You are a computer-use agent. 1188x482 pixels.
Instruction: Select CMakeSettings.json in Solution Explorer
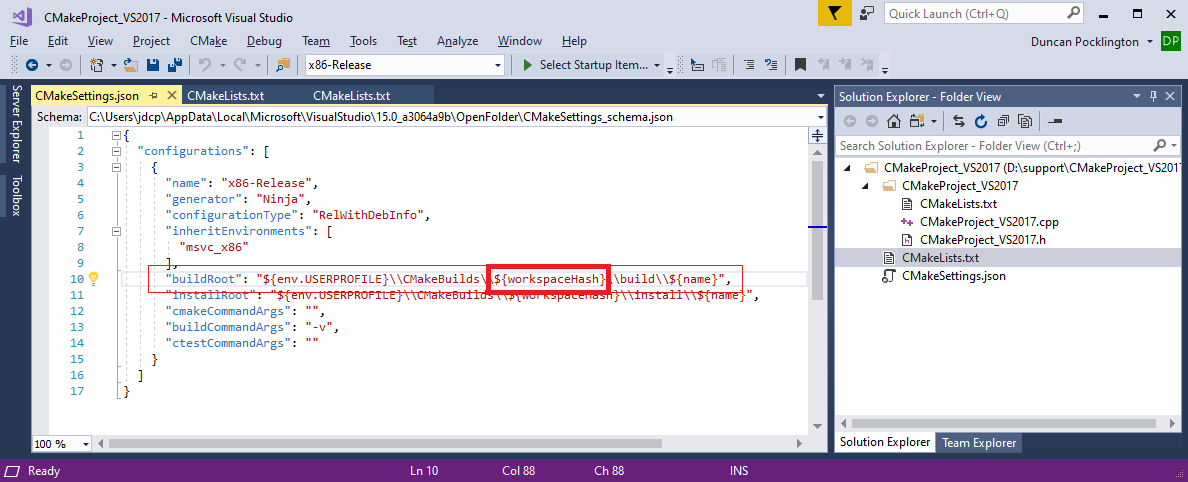click(x=953, y=276)
